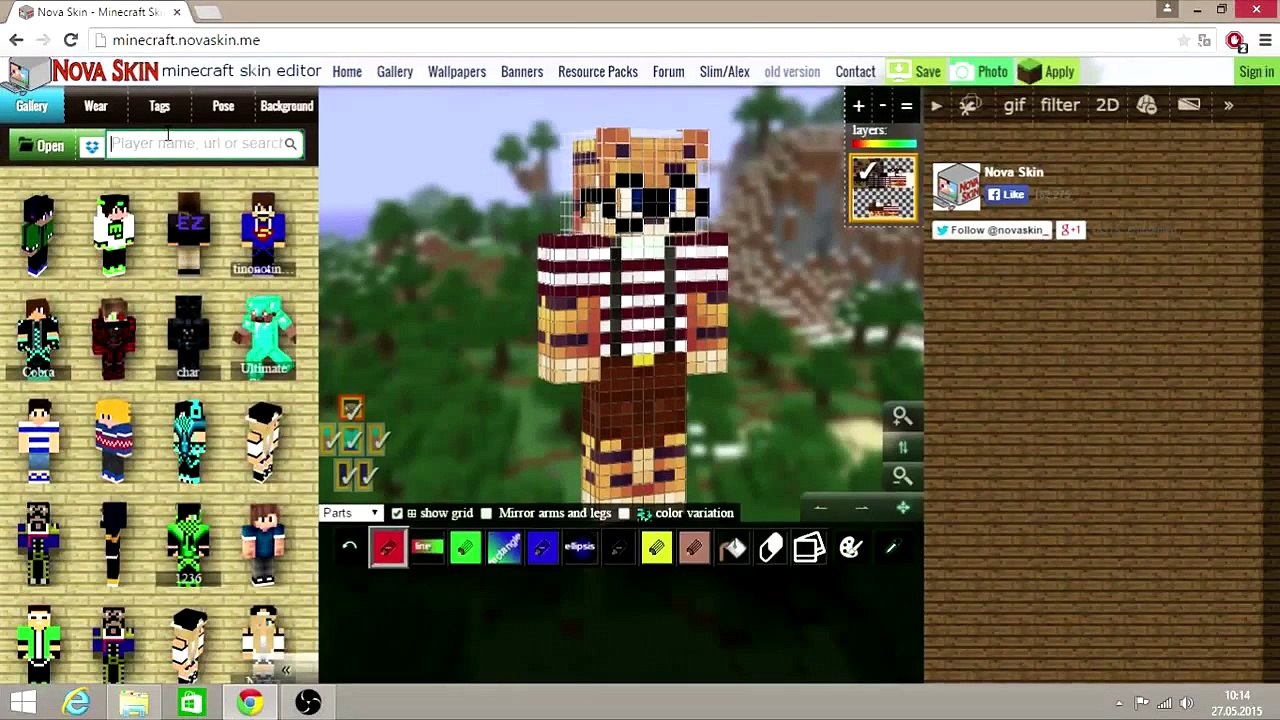Switch to 2D view
The height and width of the screenshot is (720, 1280).
pyautogui.click(x=1107, y=105)
